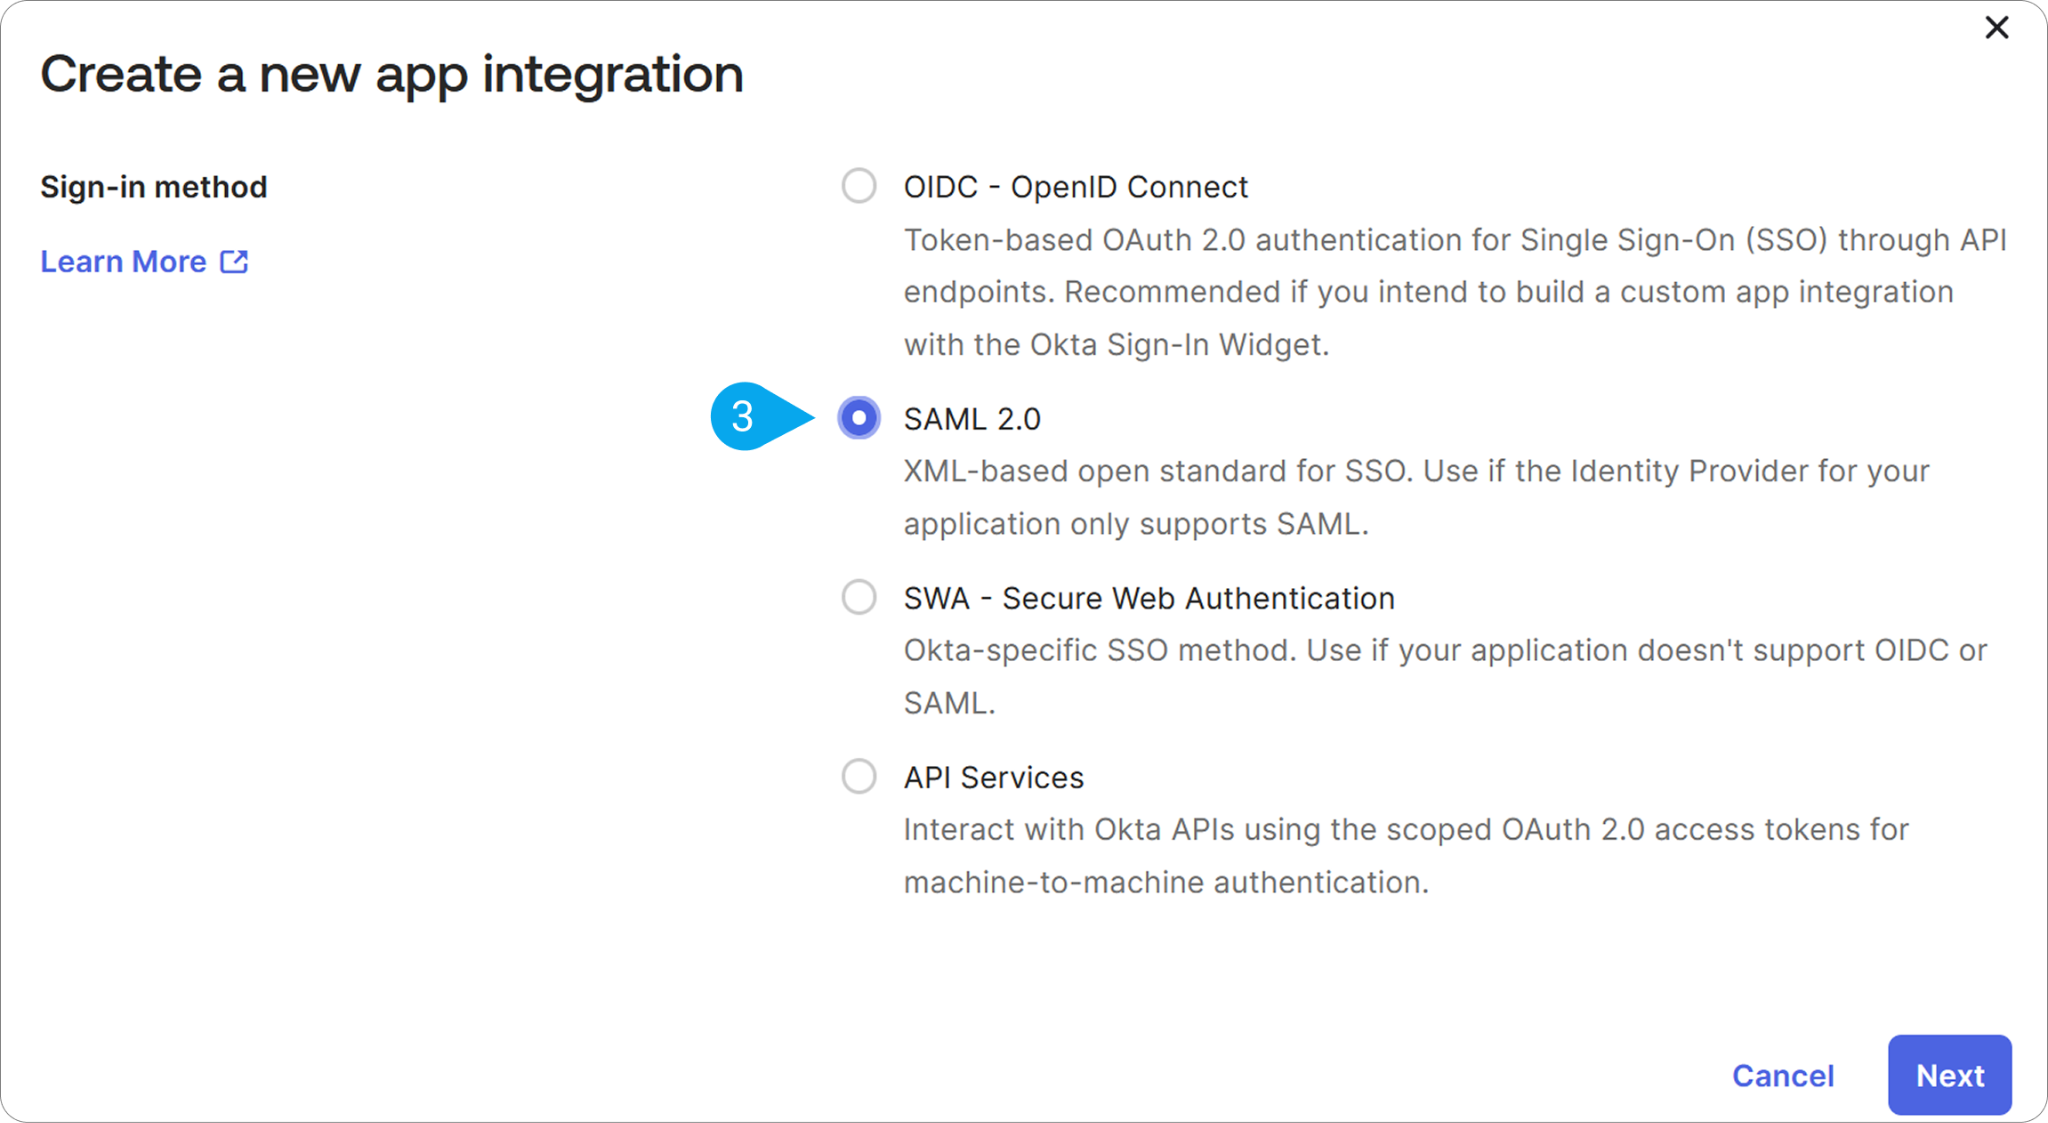
Task: Choose the API Services radio button
Action: (859, 776)
